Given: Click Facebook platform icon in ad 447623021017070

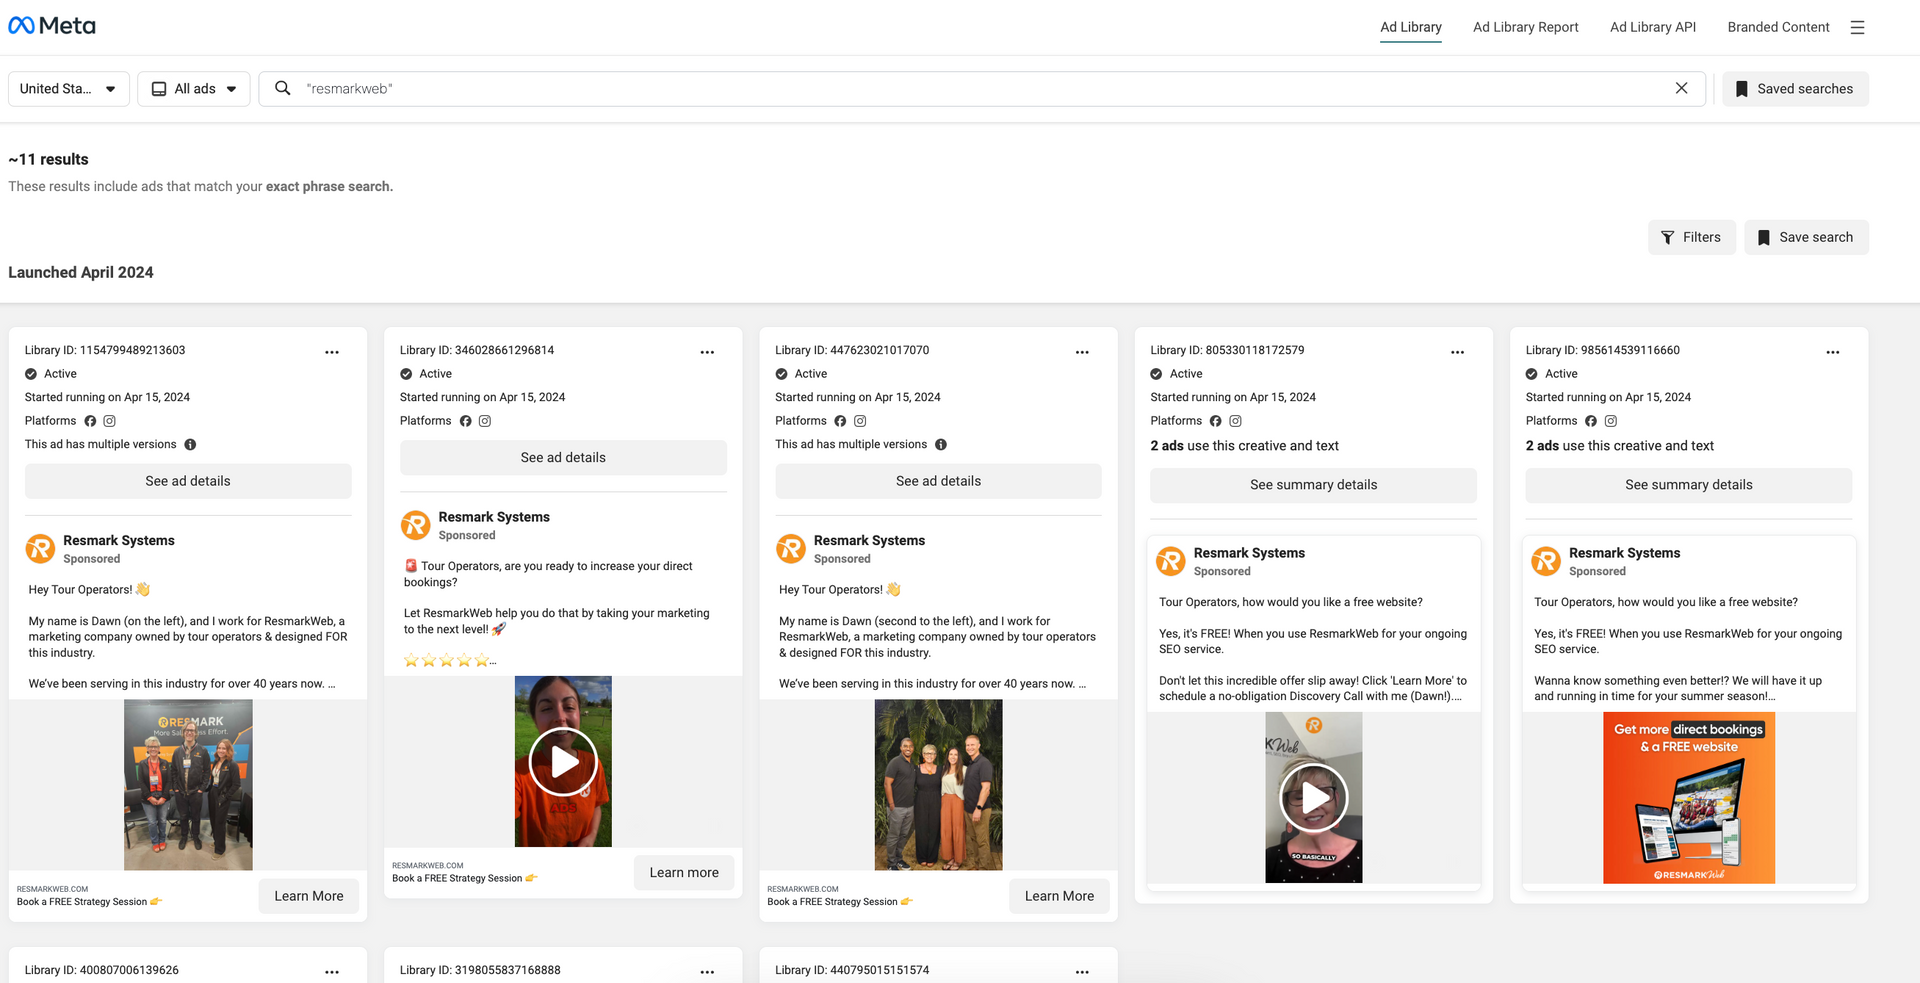Looking at the screenshot, I should [x=840, y=421].
